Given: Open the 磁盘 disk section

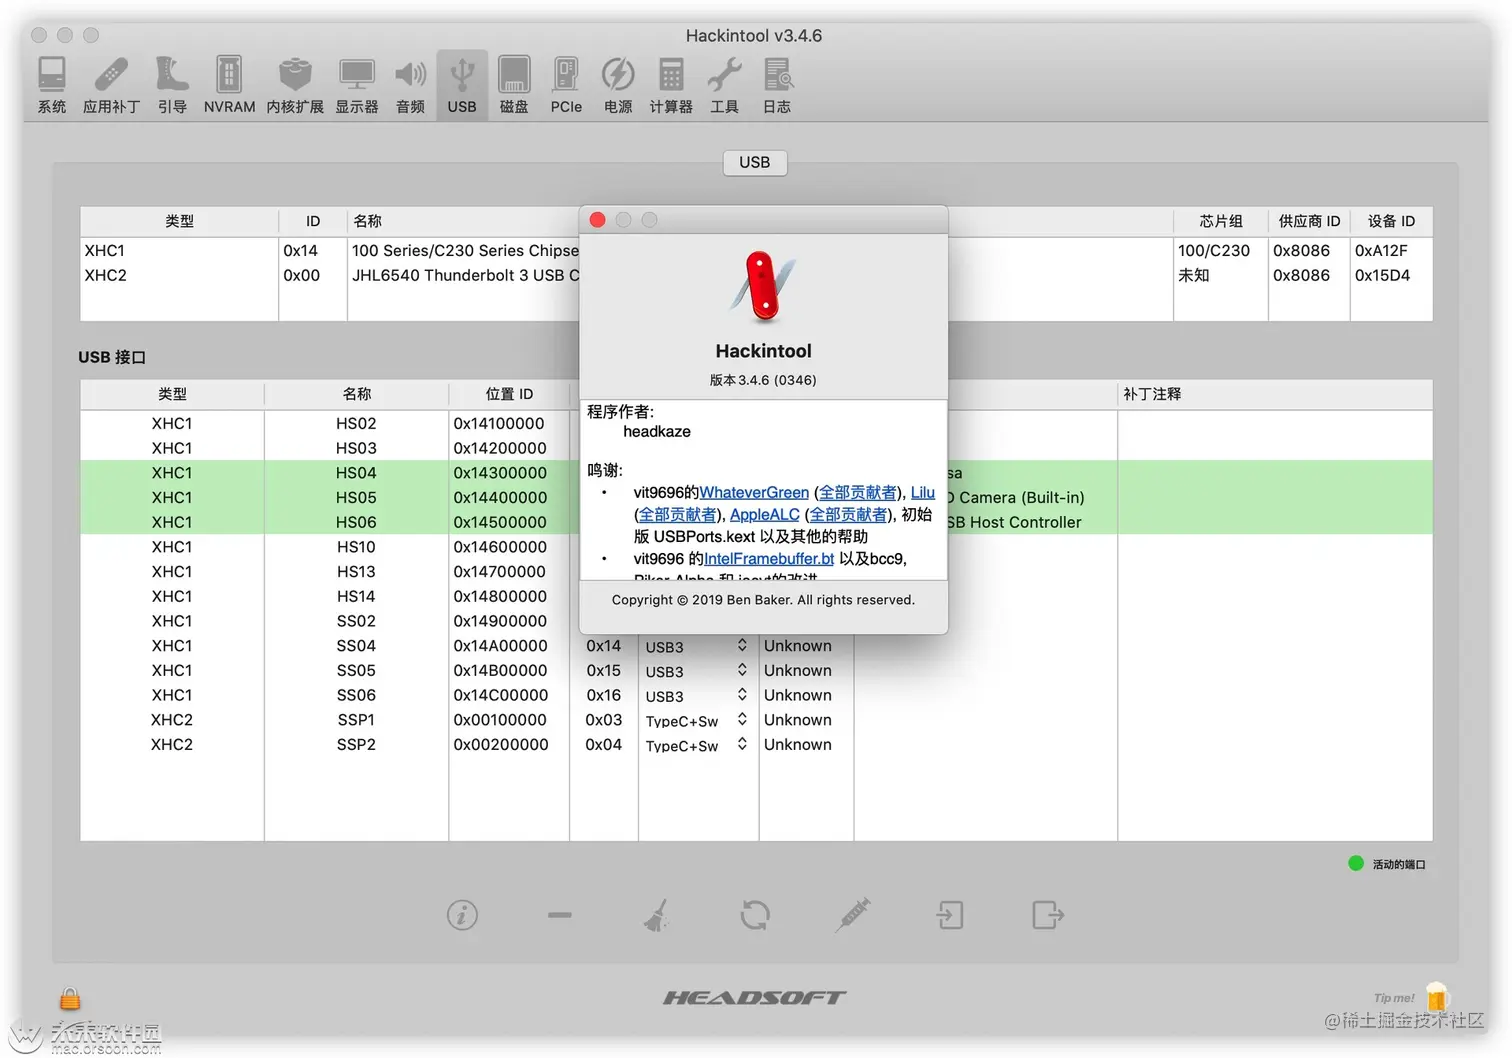Looking at the screenshot, I should tap(514, 85).
